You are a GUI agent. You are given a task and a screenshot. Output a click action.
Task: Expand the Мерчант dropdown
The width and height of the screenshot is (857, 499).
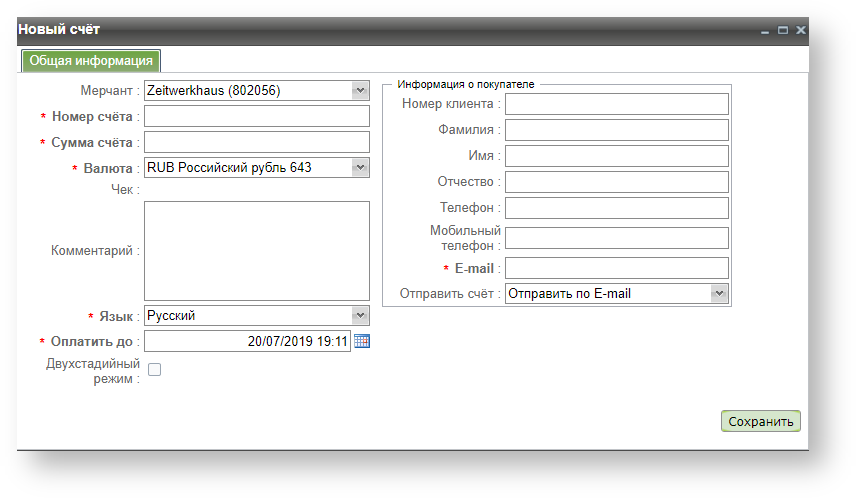pos(360,91)
